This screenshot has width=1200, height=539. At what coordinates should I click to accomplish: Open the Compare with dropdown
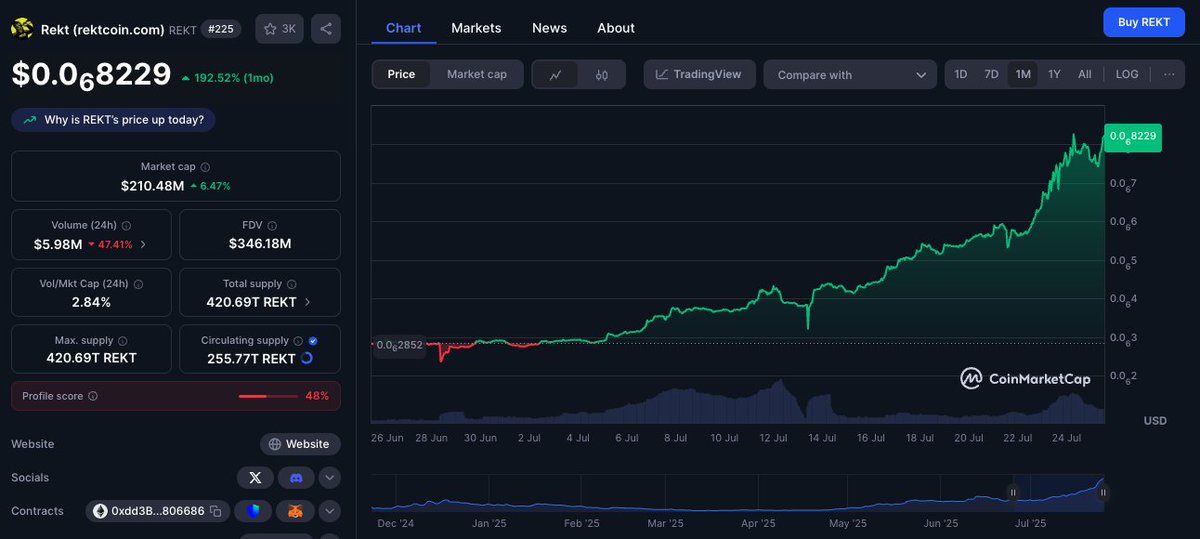click(850, 75)
